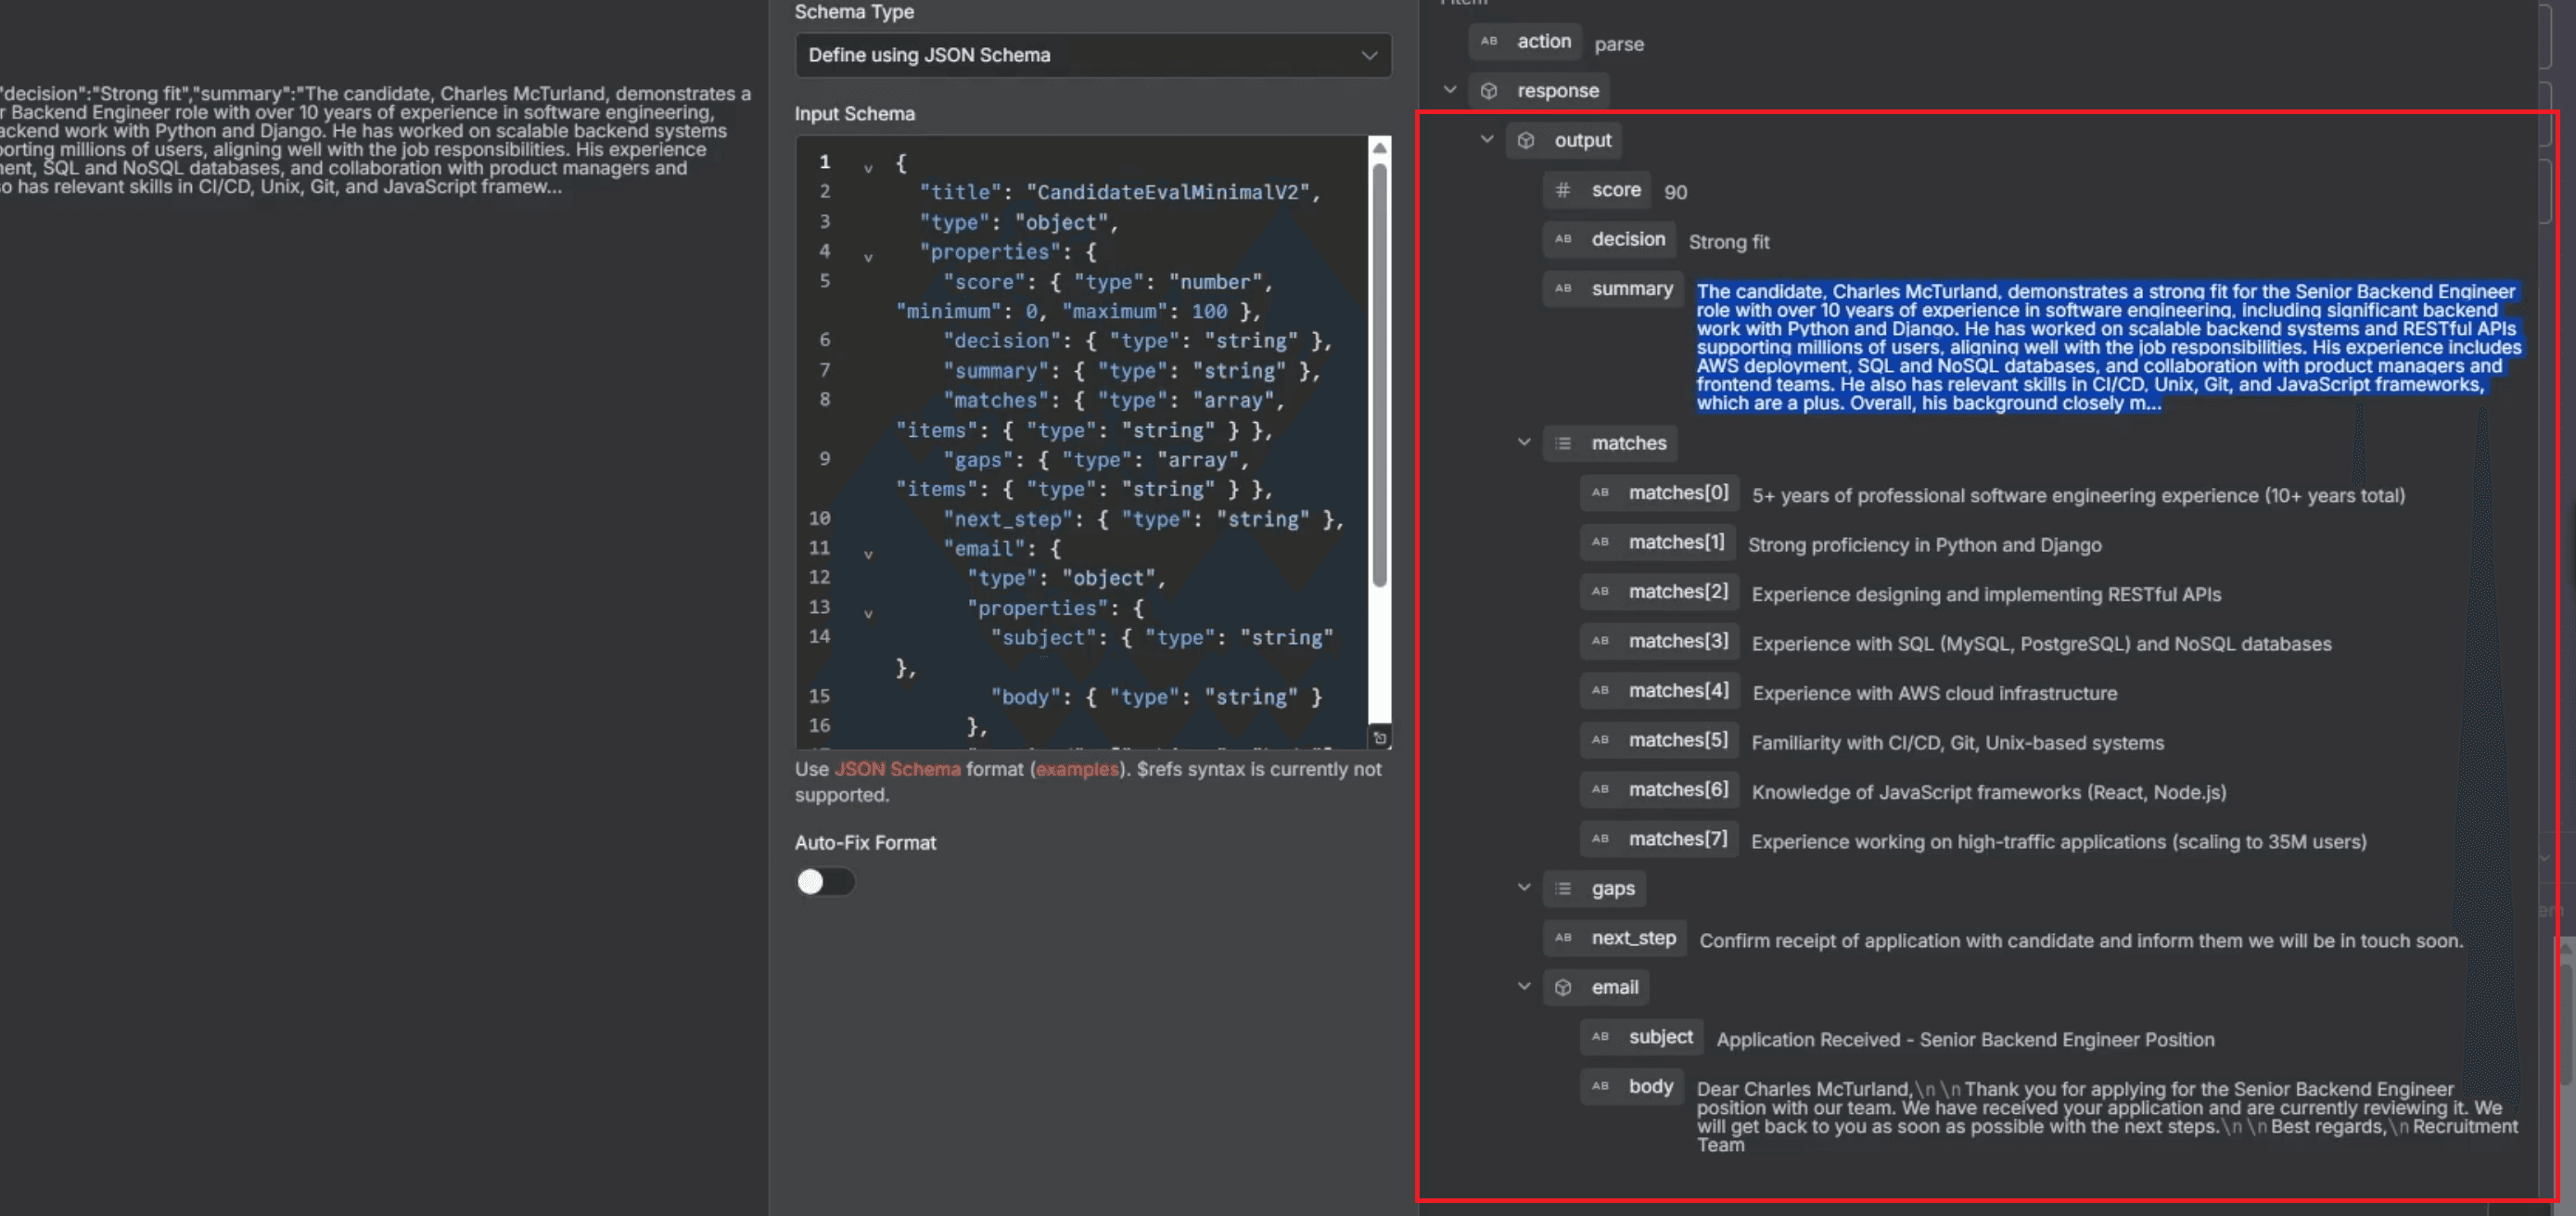Screen dimensions: 2576x1216
Task: Click the string icon beside matches[7]
Action: (1600, 838)
